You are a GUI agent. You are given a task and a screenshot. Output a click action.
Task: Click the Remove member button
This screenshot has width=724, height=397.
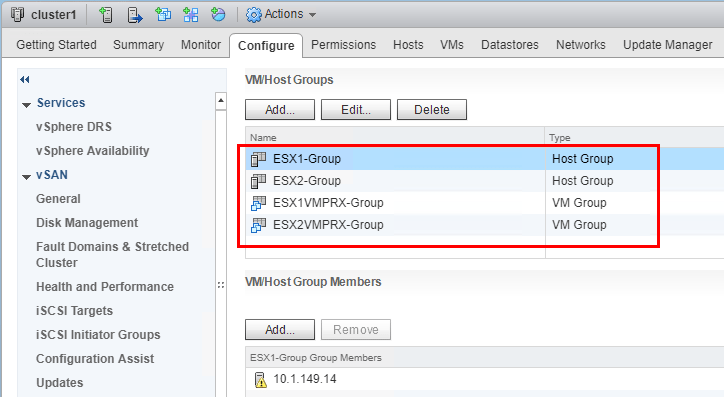click(356, 330)
